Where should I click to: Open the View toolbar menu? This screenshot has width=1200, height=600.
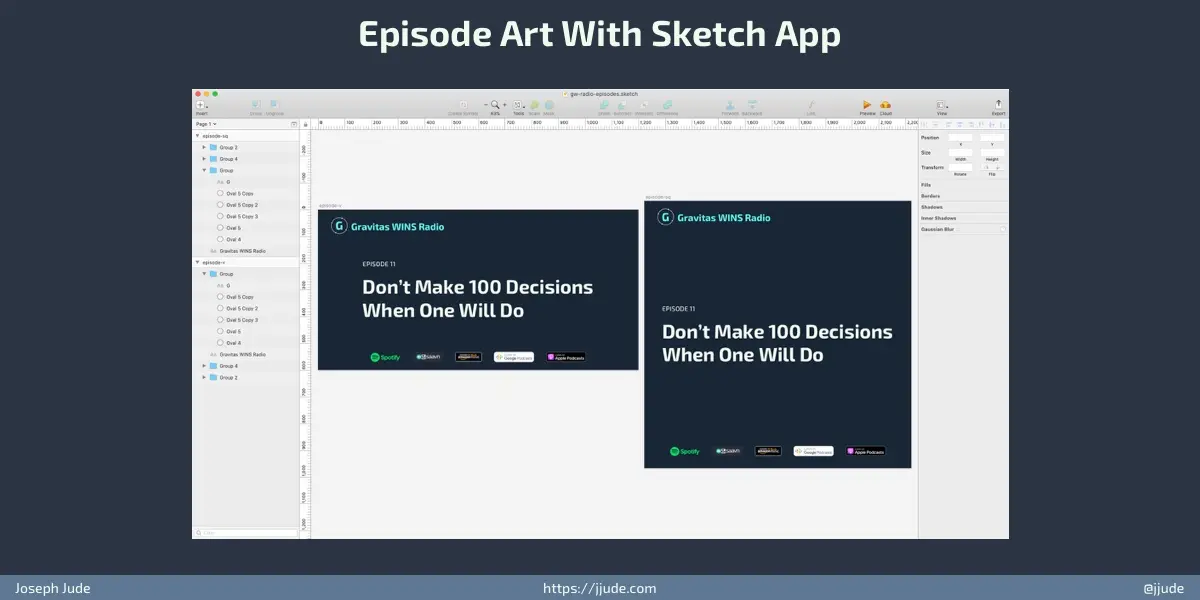tap(941, 105)
